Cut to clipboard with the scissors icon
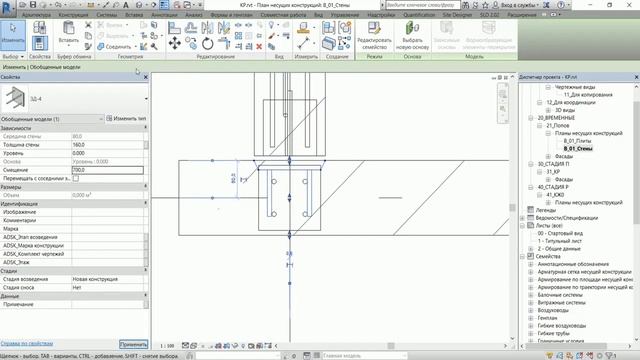 click(x=88, y=25)
